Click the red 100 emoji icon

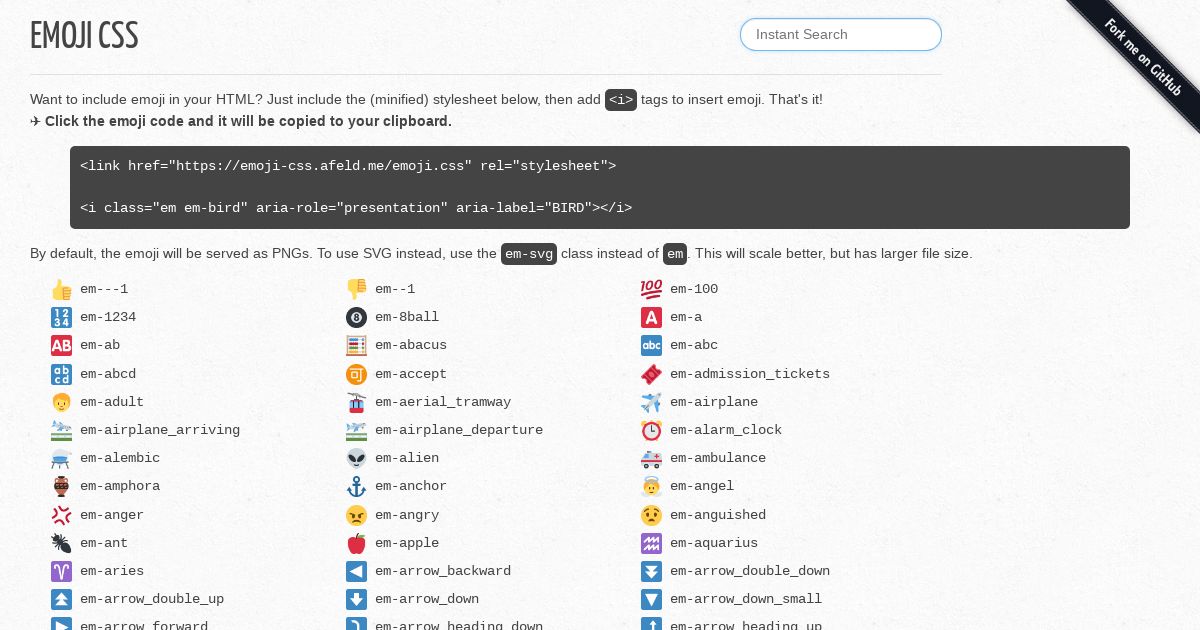pos(651,289)
